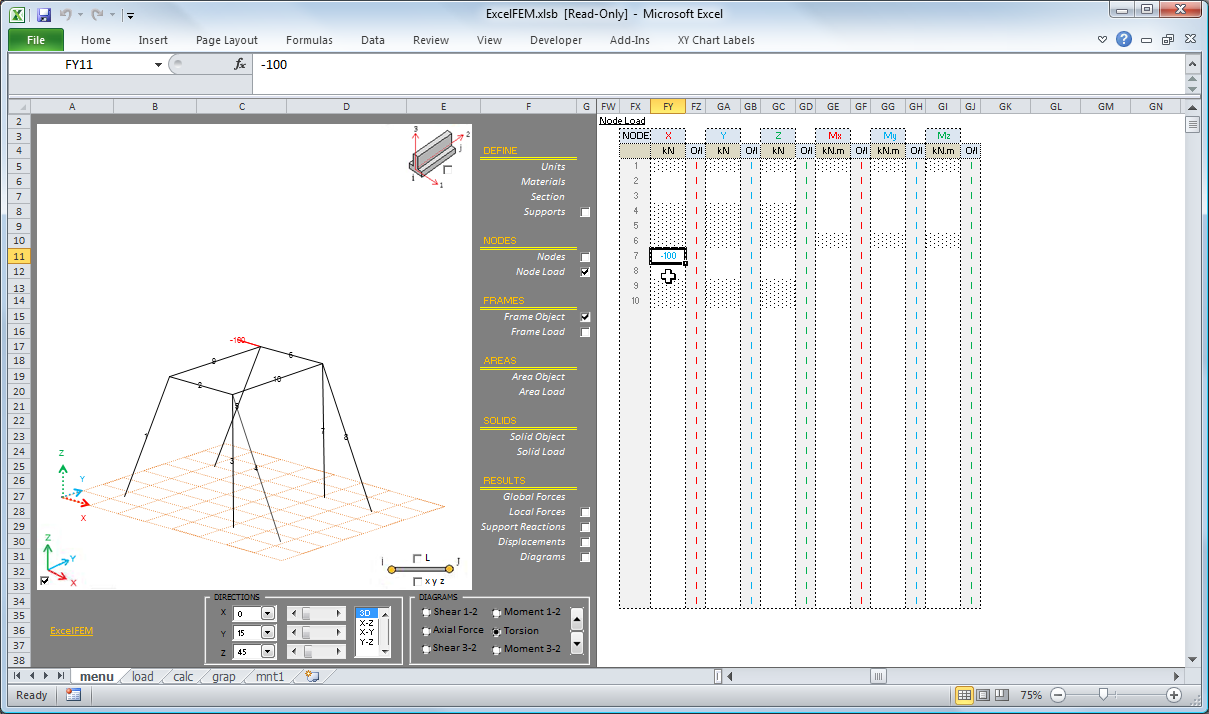Click the Undo arrow icon
This screenshot has width=1209, height=714.
(65, 15)
